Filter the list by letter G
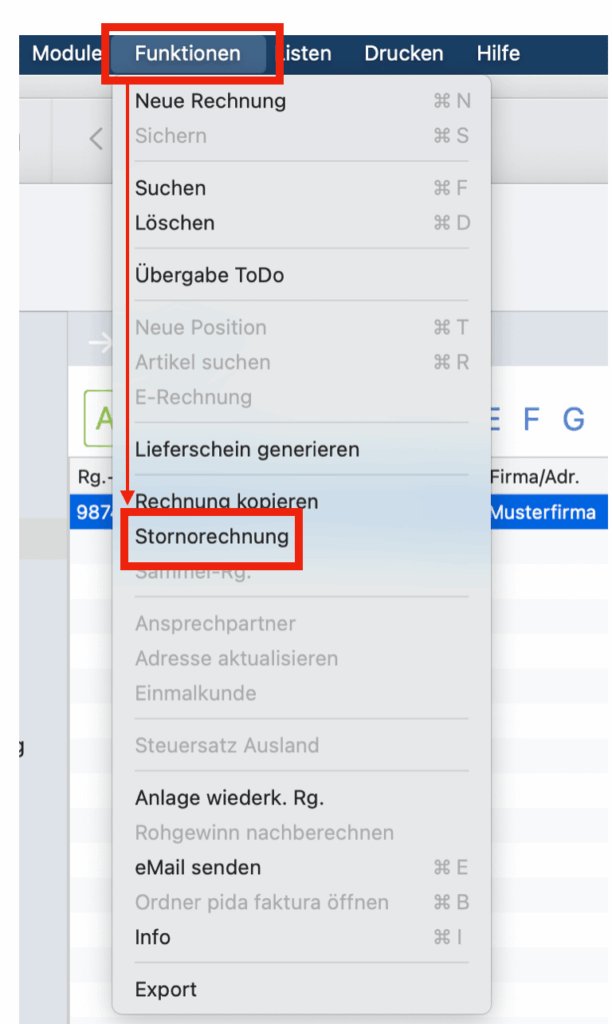This screenshot has width=612, height=1024. [573, 420]
